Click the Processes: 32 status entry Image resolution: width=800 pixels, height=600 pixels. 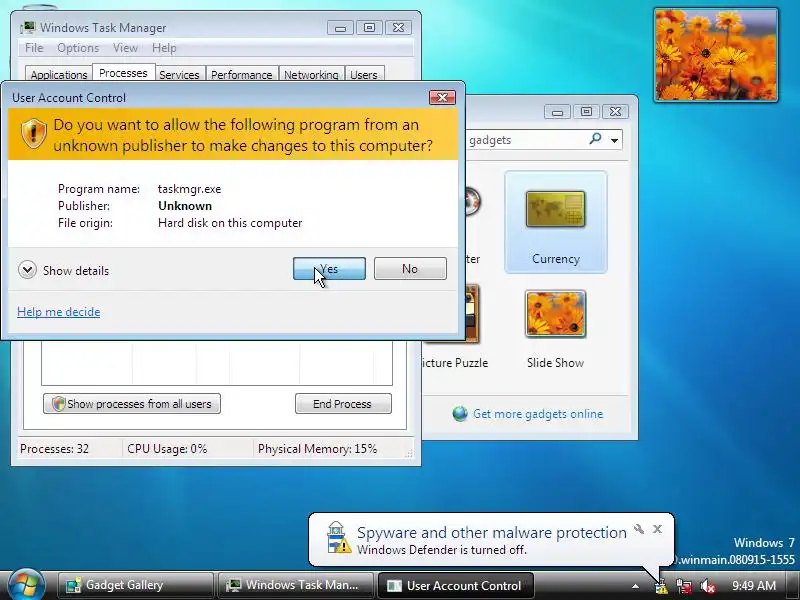pyautogui.click(x=55, y=449)
